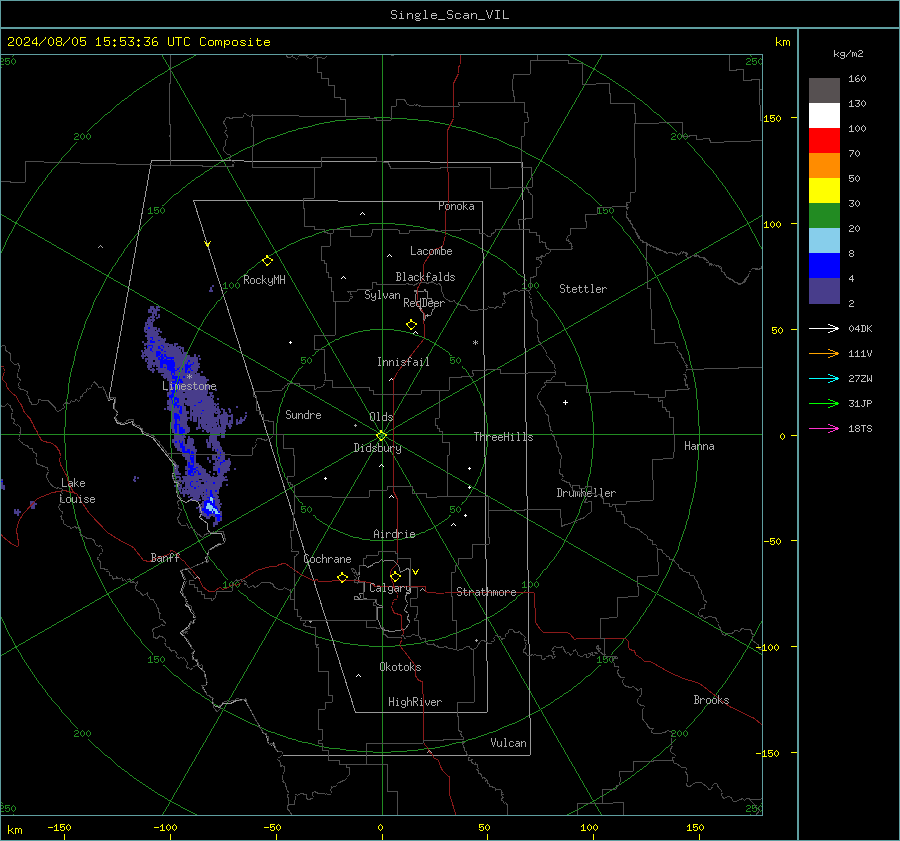The height and width of the screenshot is (841, 900).
Task: Pick the white 100-130 legend swatch
Action: click(x=824, y=116)
